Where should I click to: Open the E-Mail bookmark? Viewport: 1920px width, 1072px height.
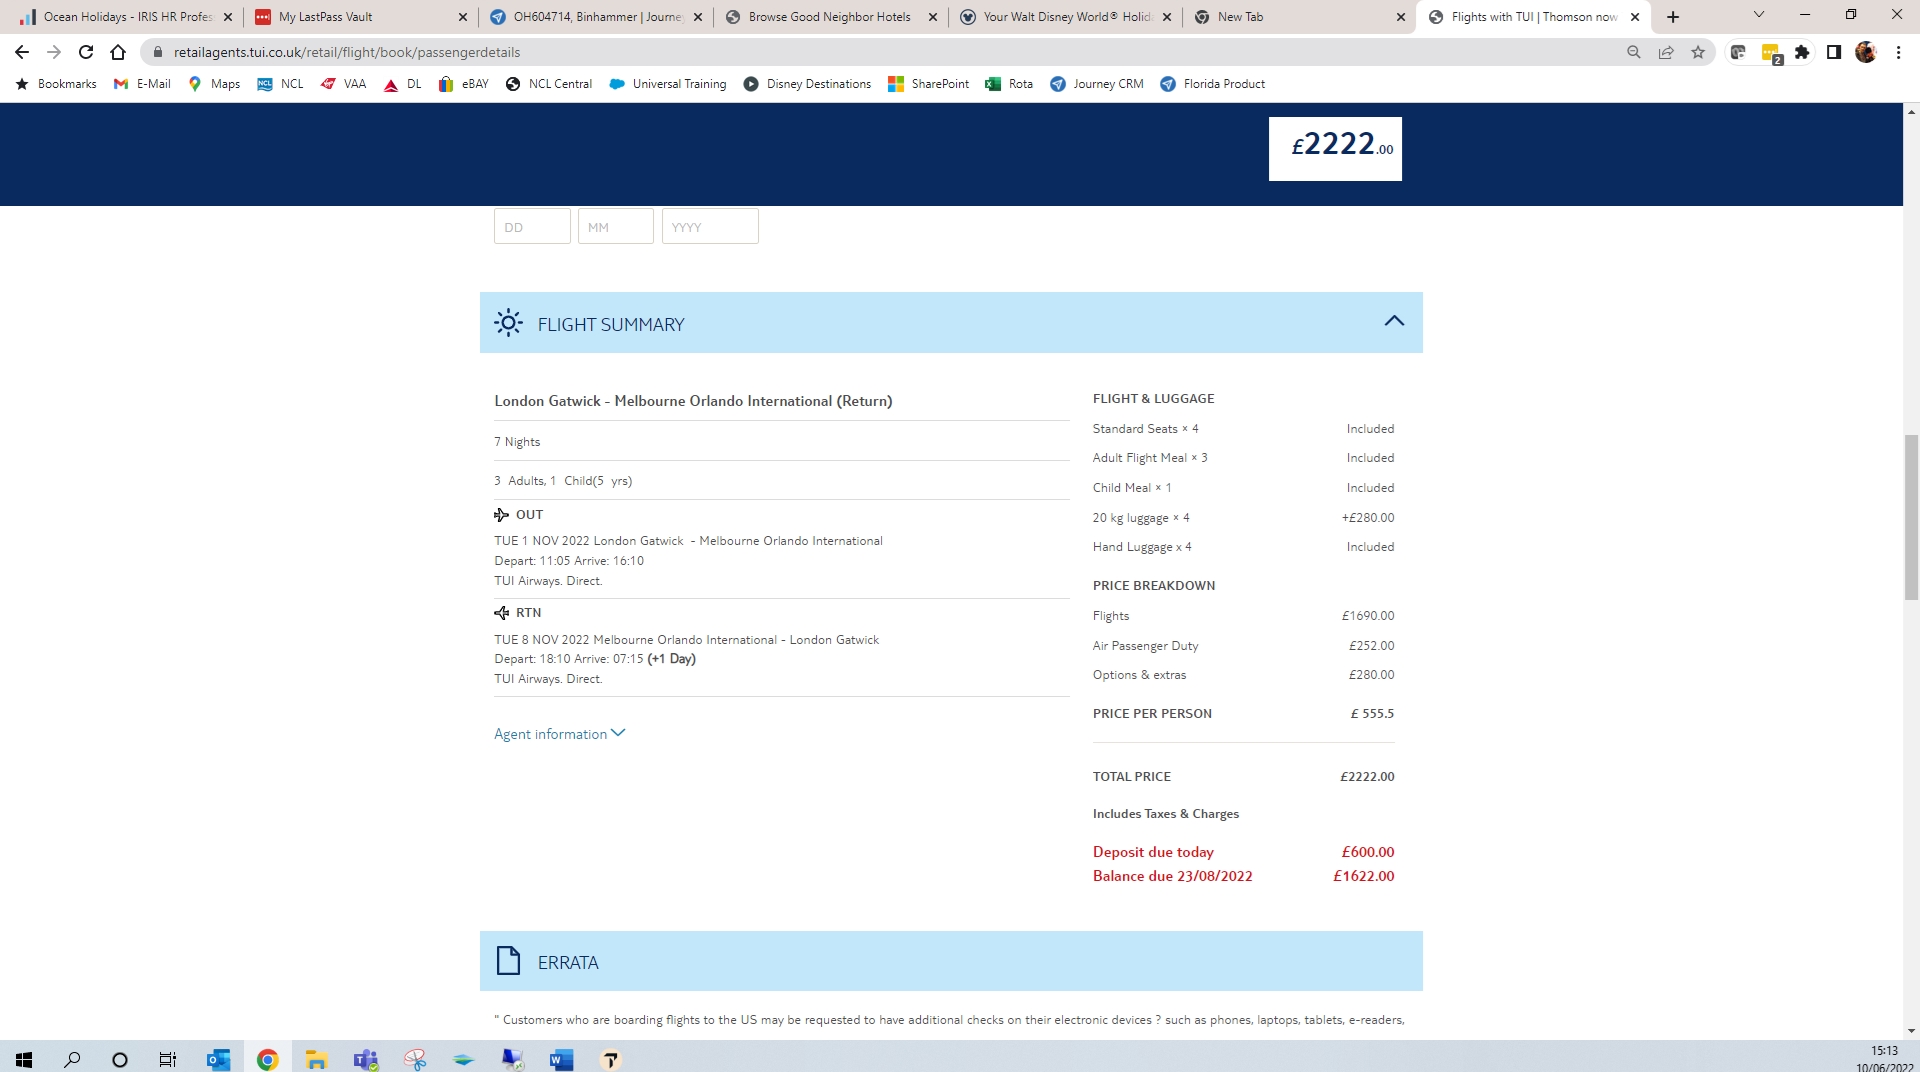click(142, 84)
